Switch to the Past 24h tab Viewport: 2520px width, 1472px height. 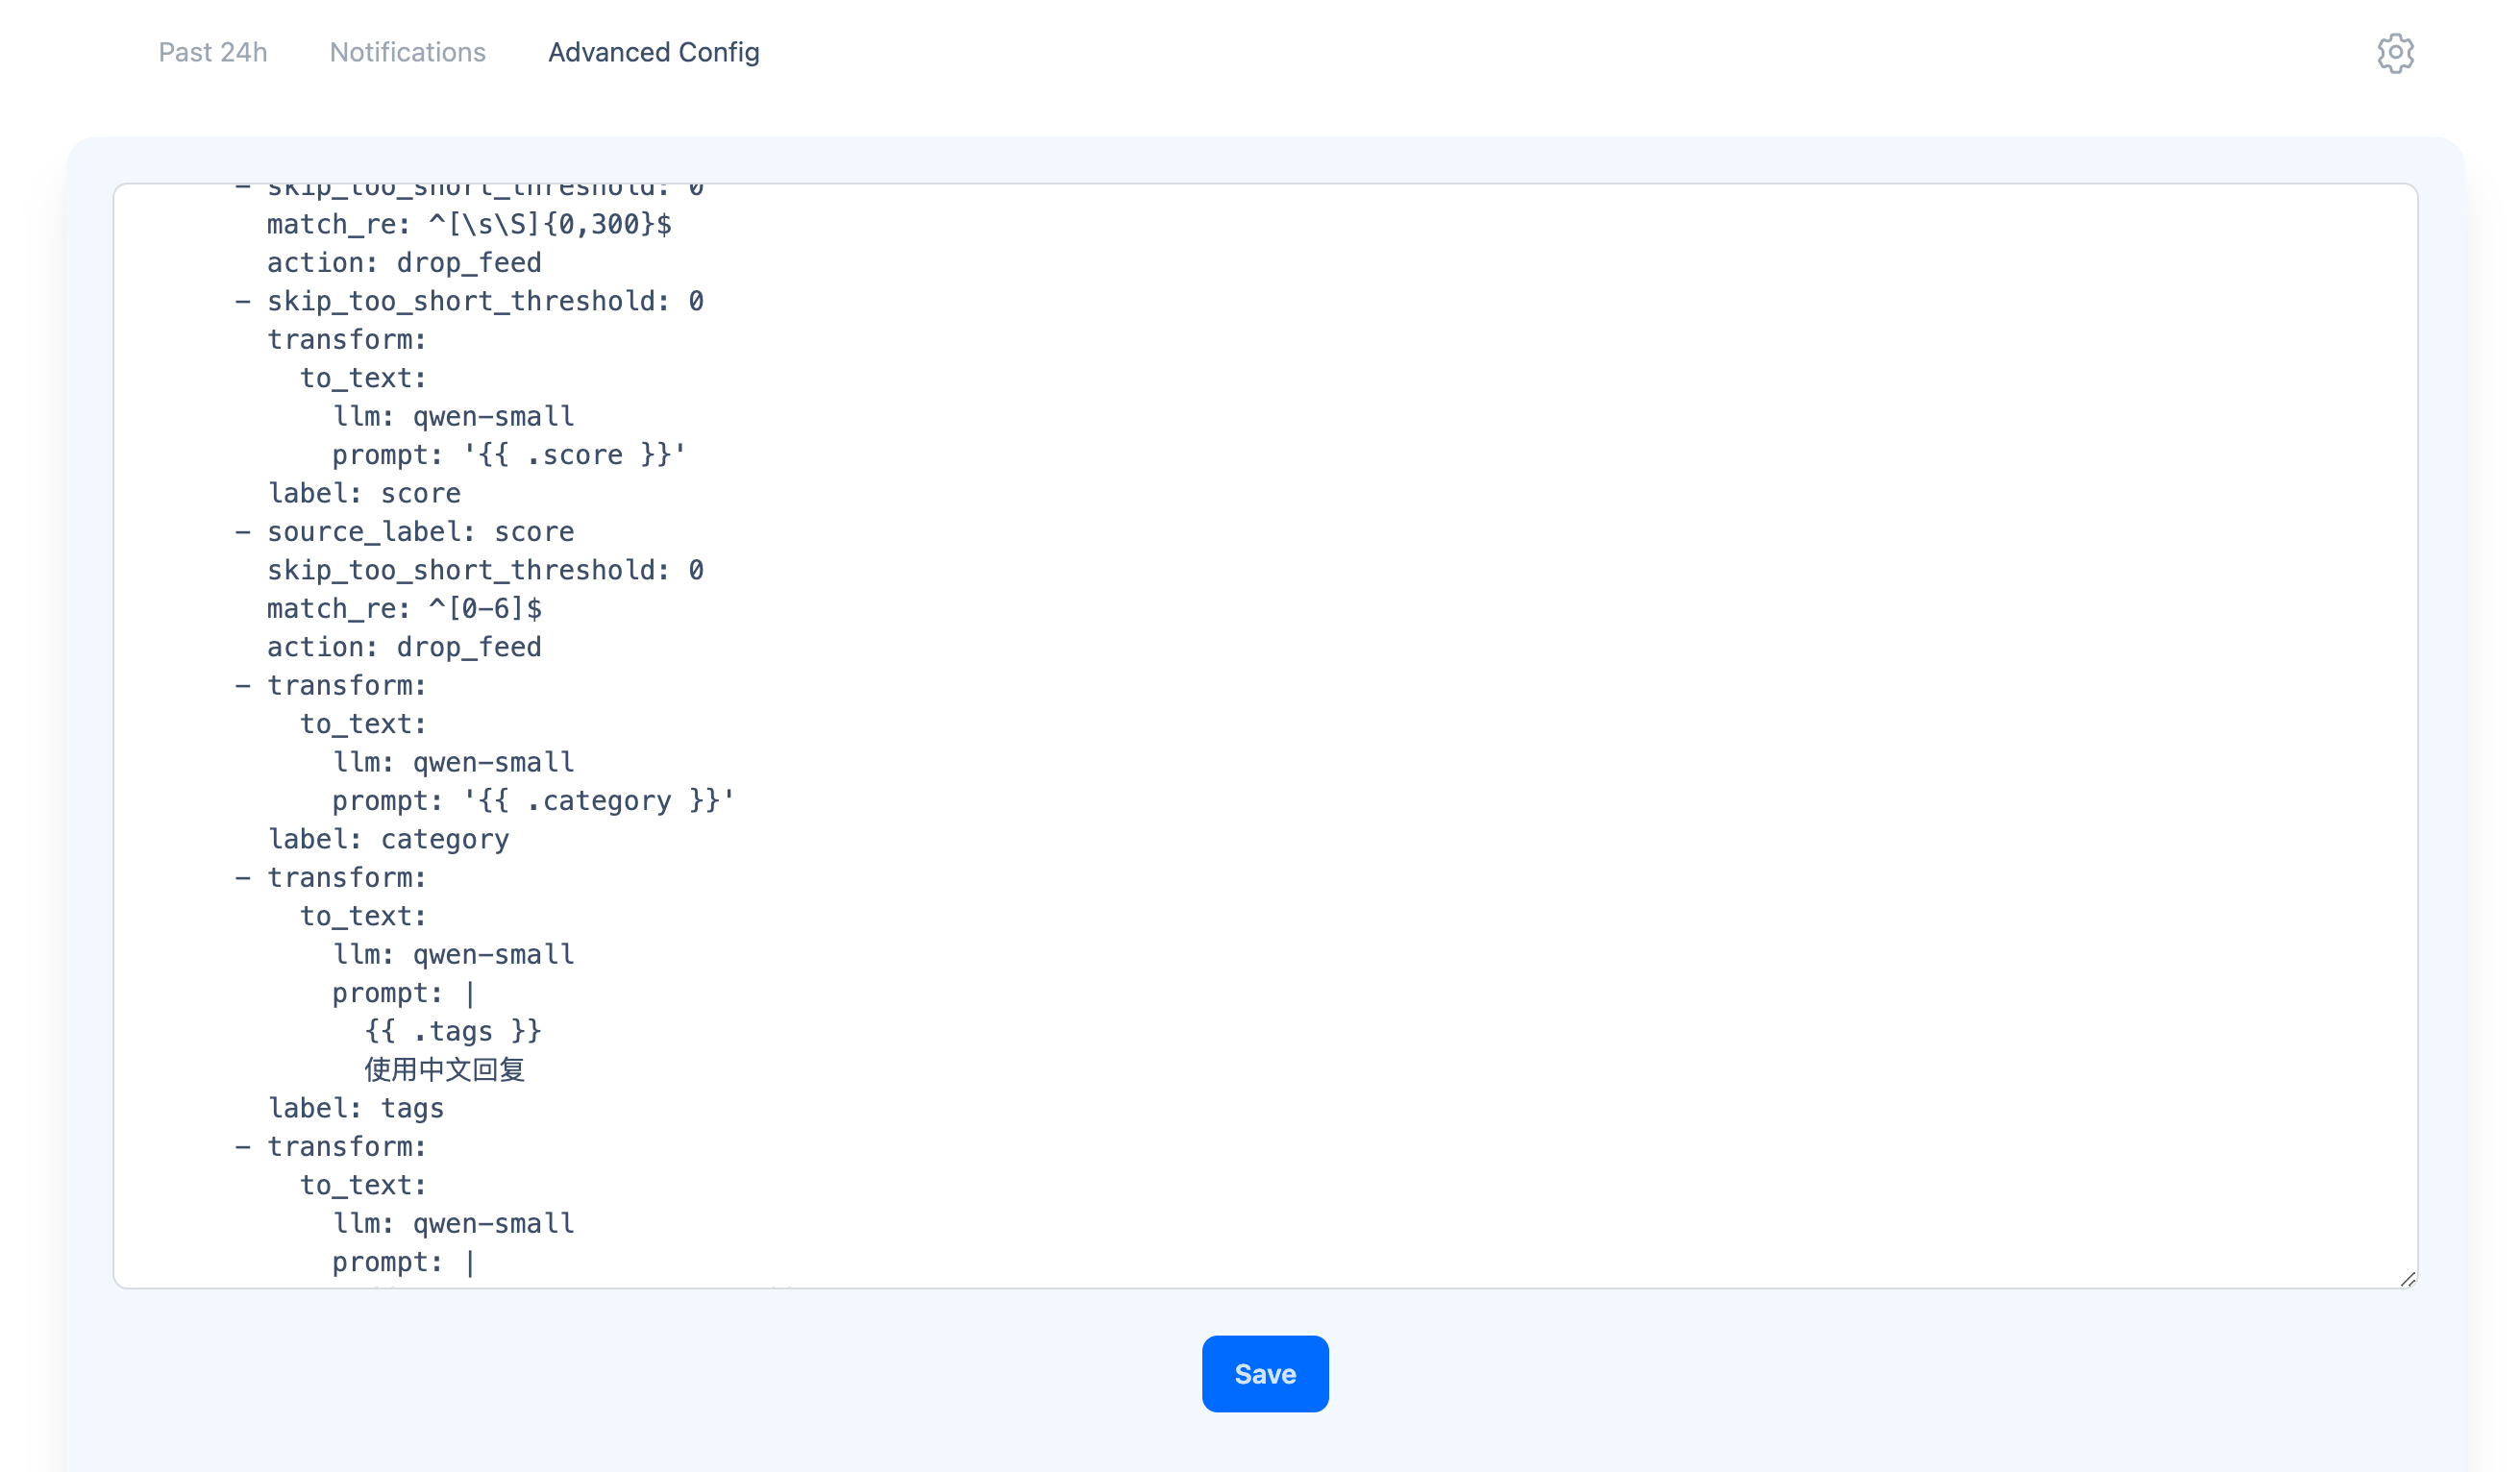click(x=214, y=51)
